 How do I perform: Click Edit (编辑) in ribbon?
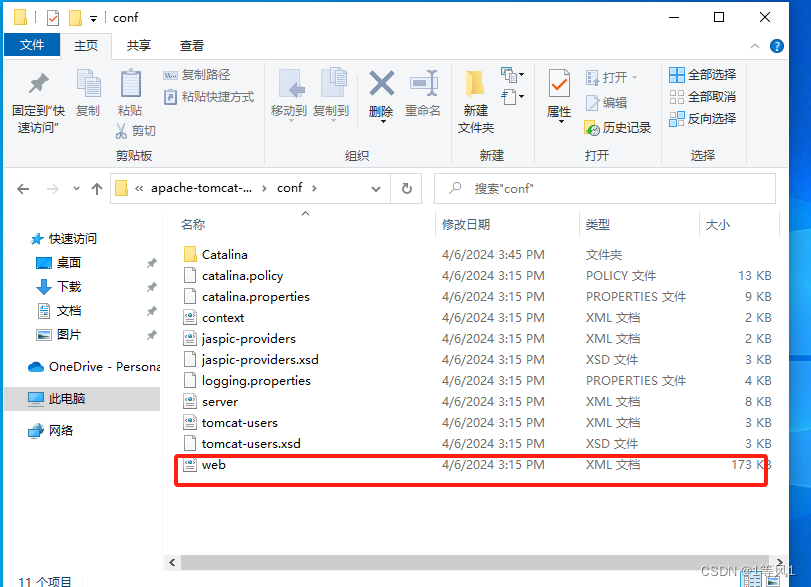[606, 103]
